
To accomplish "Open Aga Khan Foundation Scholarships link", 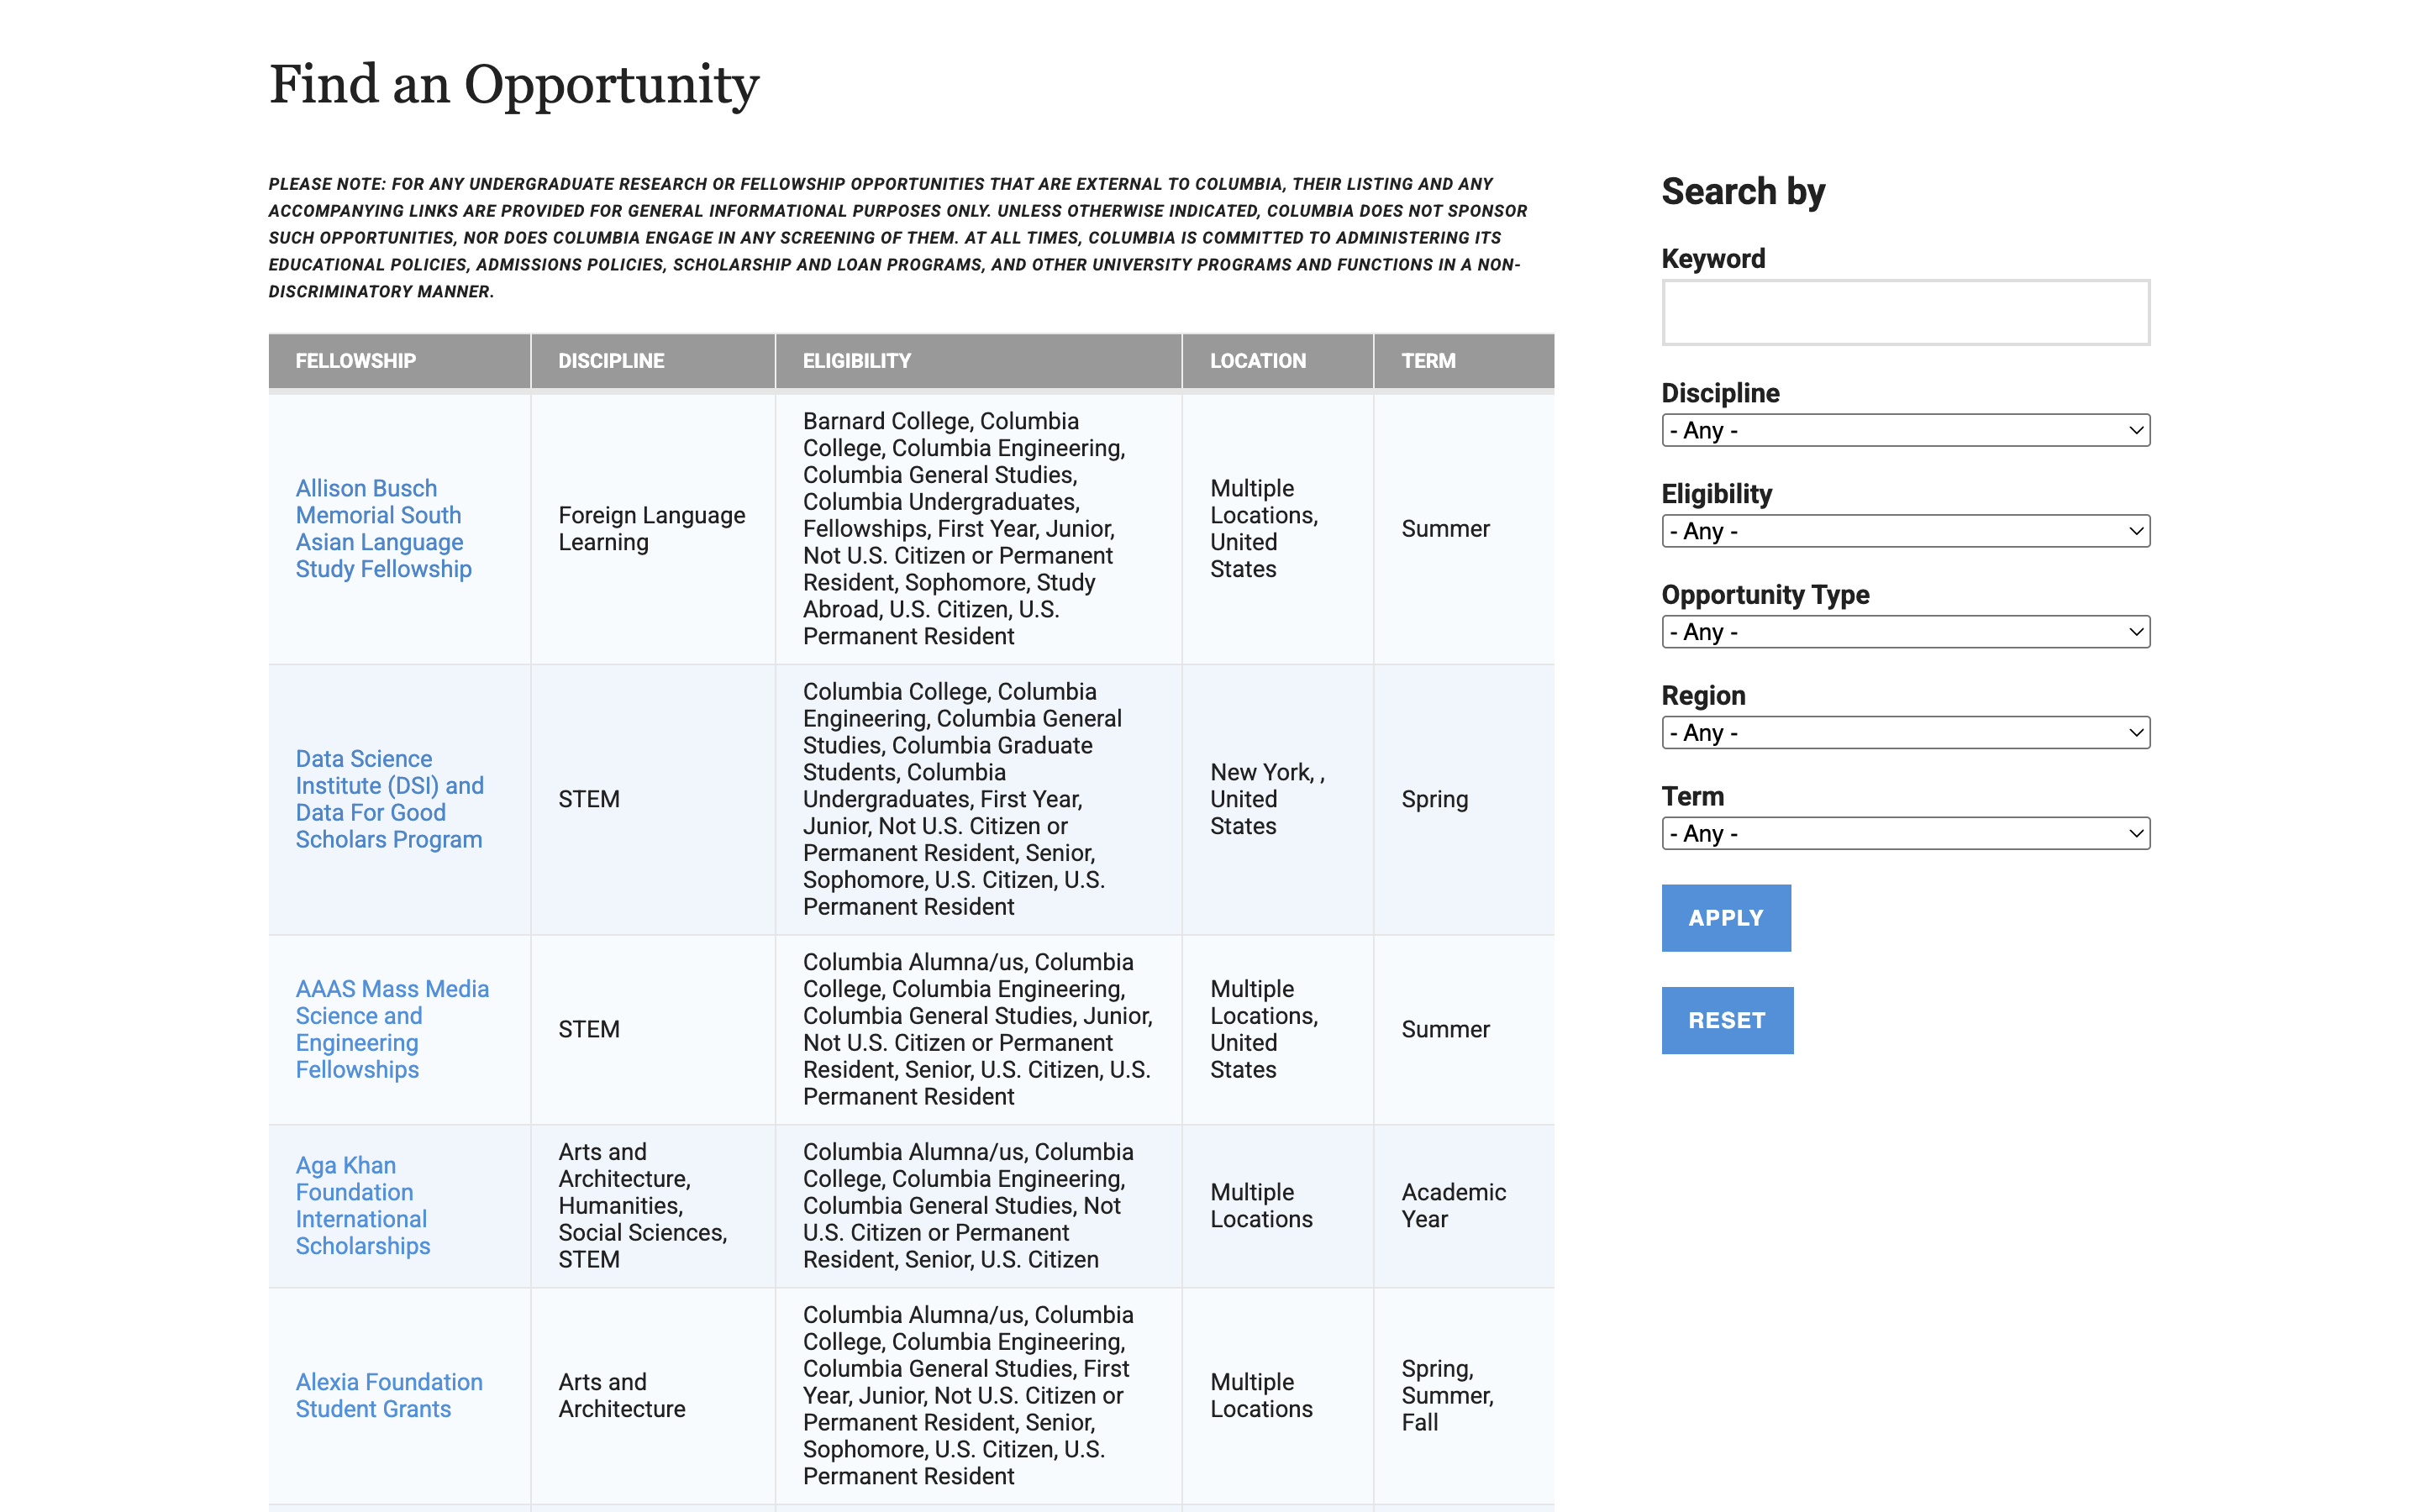I will point(362,1205).
